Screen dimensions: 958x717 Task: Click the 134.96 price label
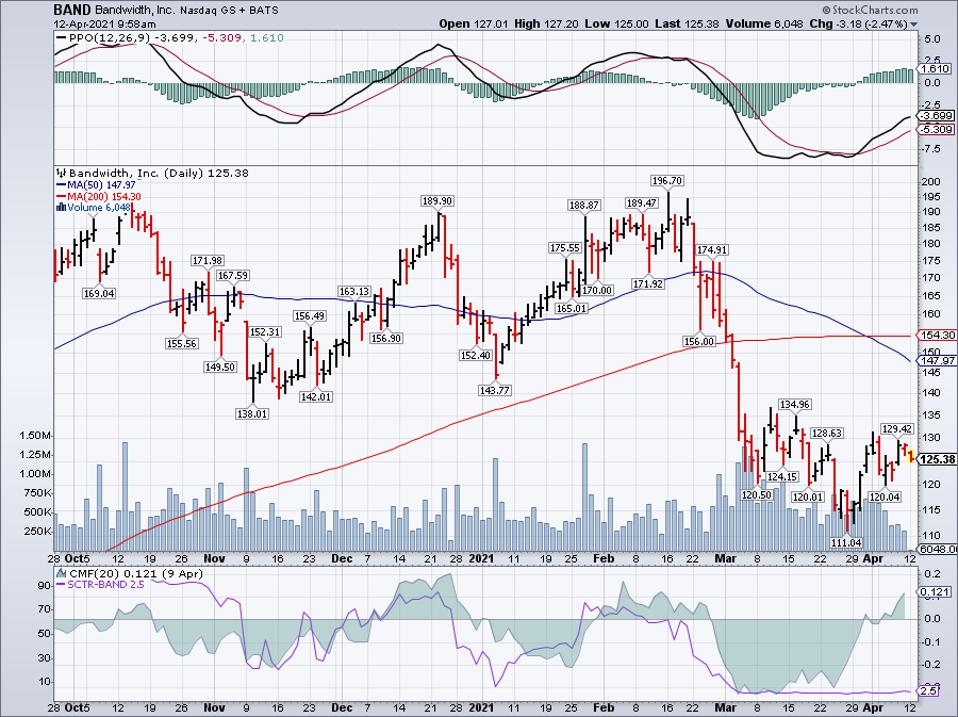coord(795,404)
